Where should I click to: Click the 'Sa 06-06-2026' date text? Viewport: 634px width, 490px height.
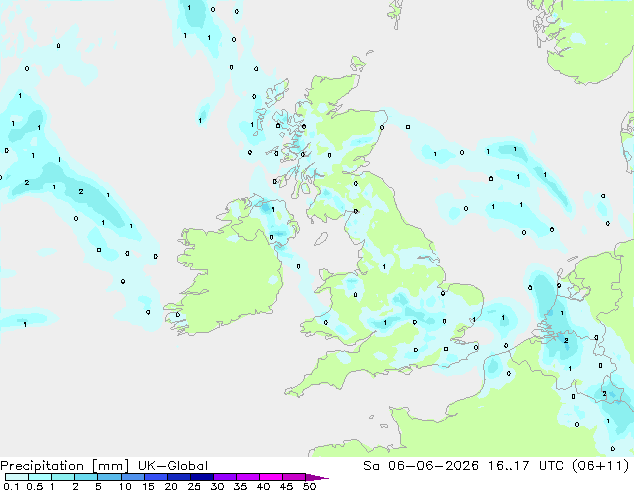click(x=421, y=466)
